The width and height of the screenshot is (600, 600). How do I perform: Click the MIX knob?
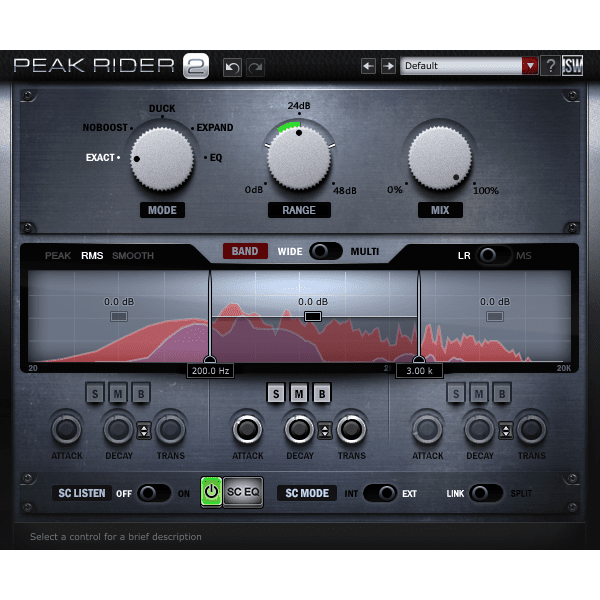click(440, 158)
